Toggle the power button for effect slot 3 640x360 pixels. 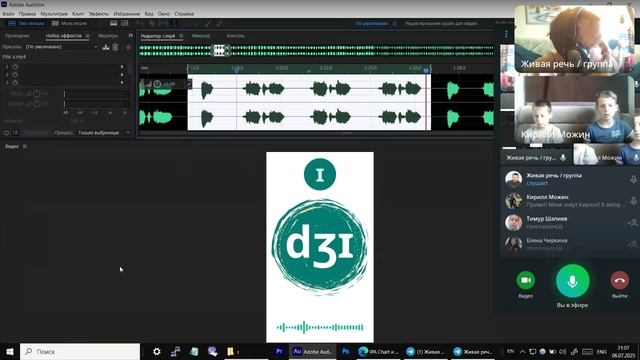pyautogui.click(x=15, y=82)
